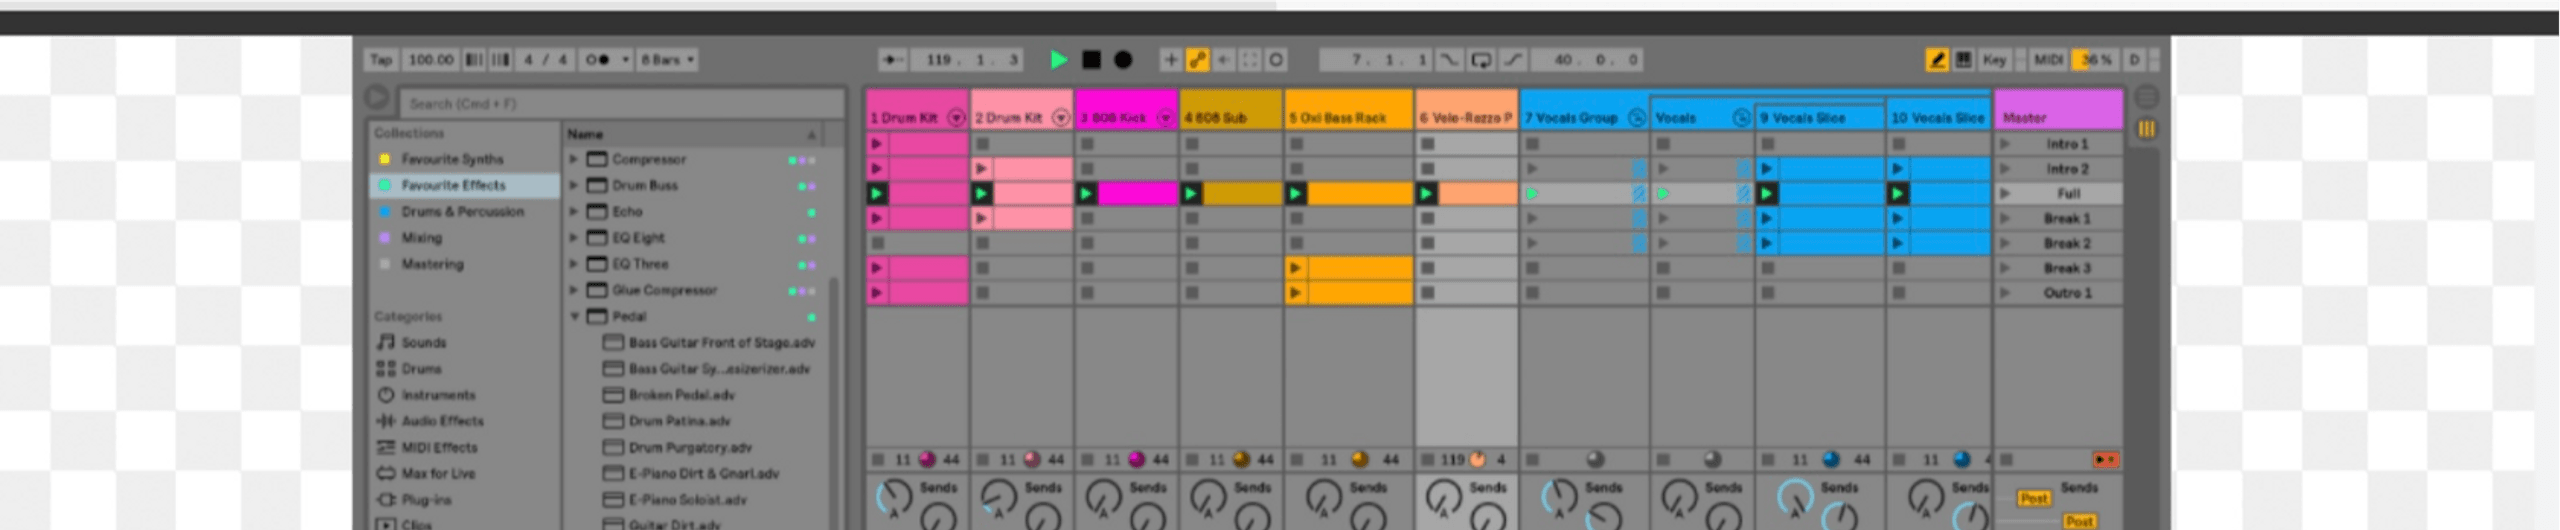Expand the Compressor folder
Screen dimensions: 2560x530
[574, 159]
